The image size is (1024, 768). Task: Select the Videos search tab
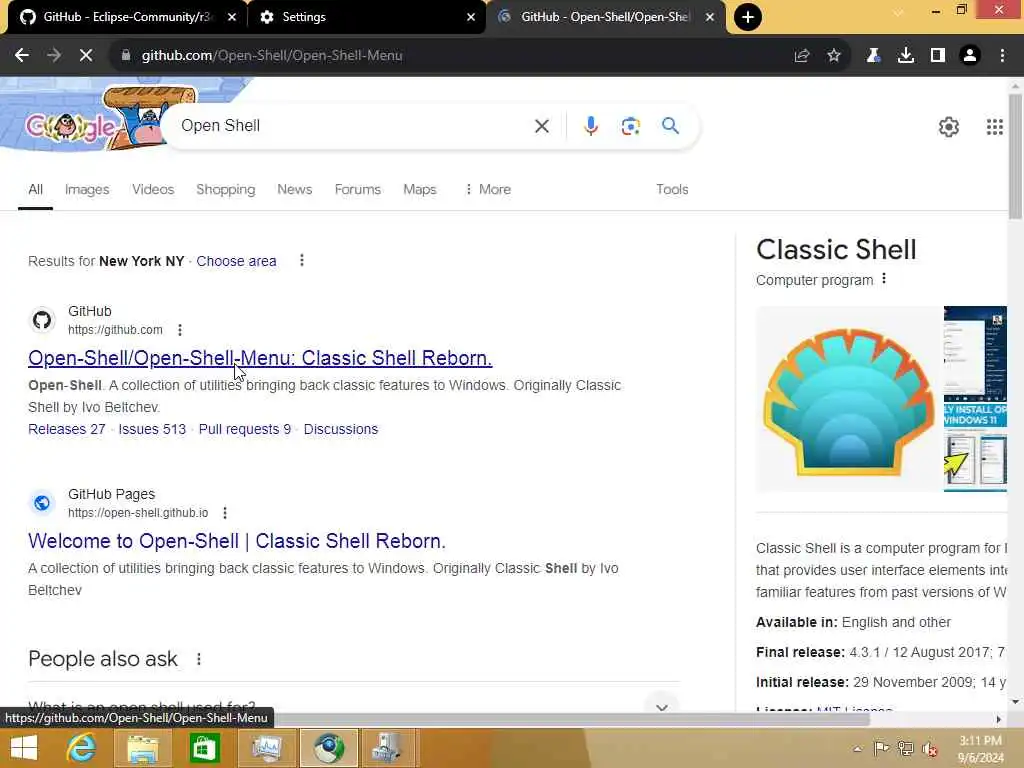click(x=153, y=189)
